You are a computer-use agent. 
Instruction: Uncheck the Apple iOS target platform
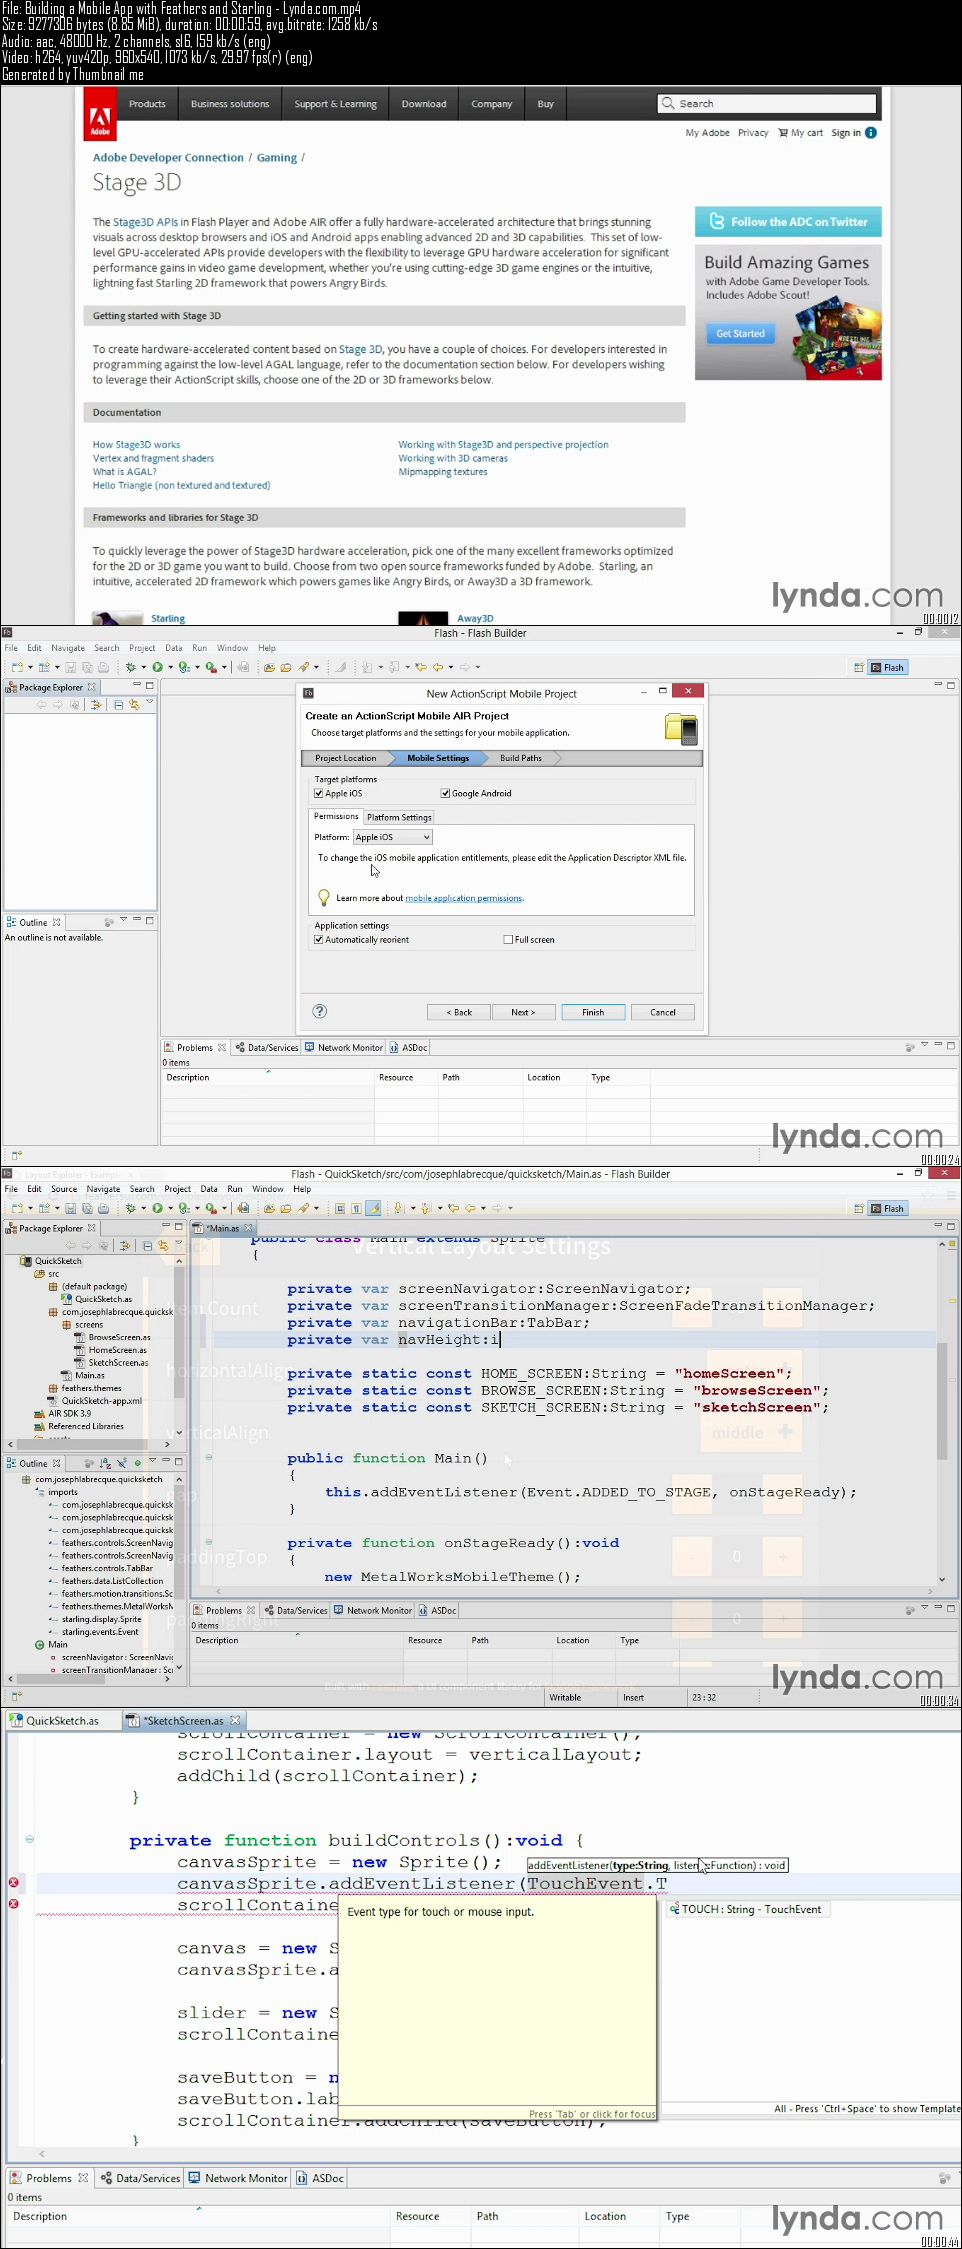[x=319, y=793]
